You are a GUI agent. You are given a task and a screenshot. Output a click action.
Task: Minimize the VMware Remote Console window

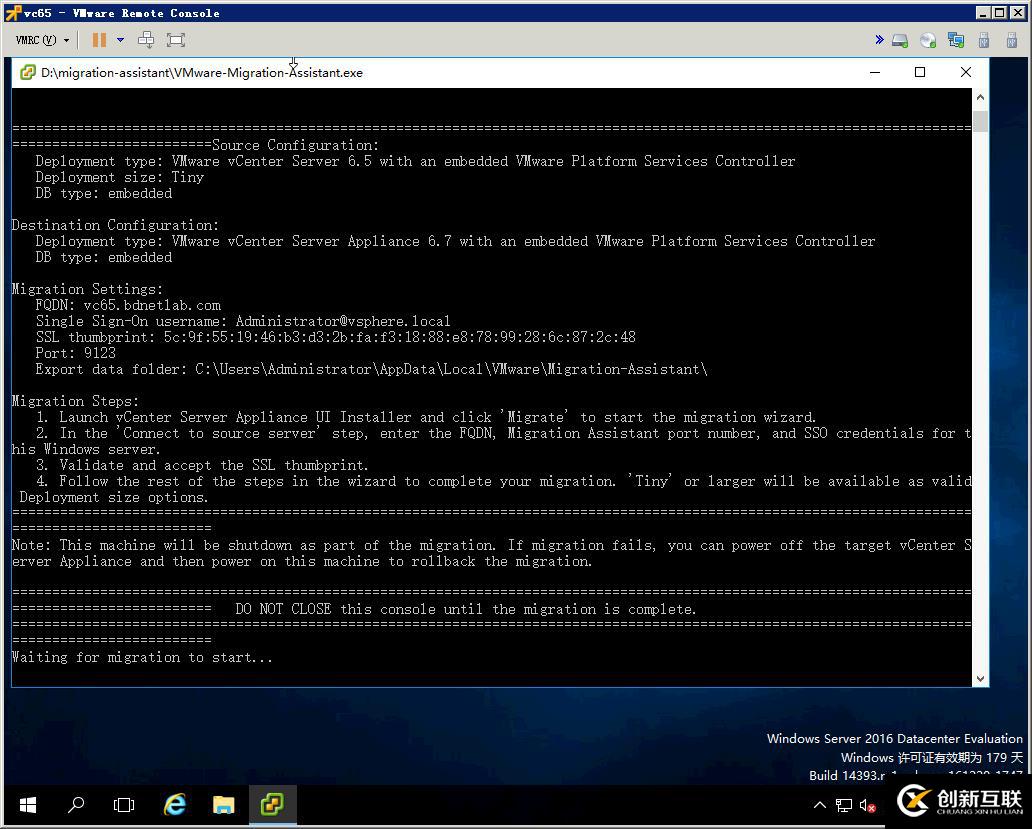(x=983, y=13)
